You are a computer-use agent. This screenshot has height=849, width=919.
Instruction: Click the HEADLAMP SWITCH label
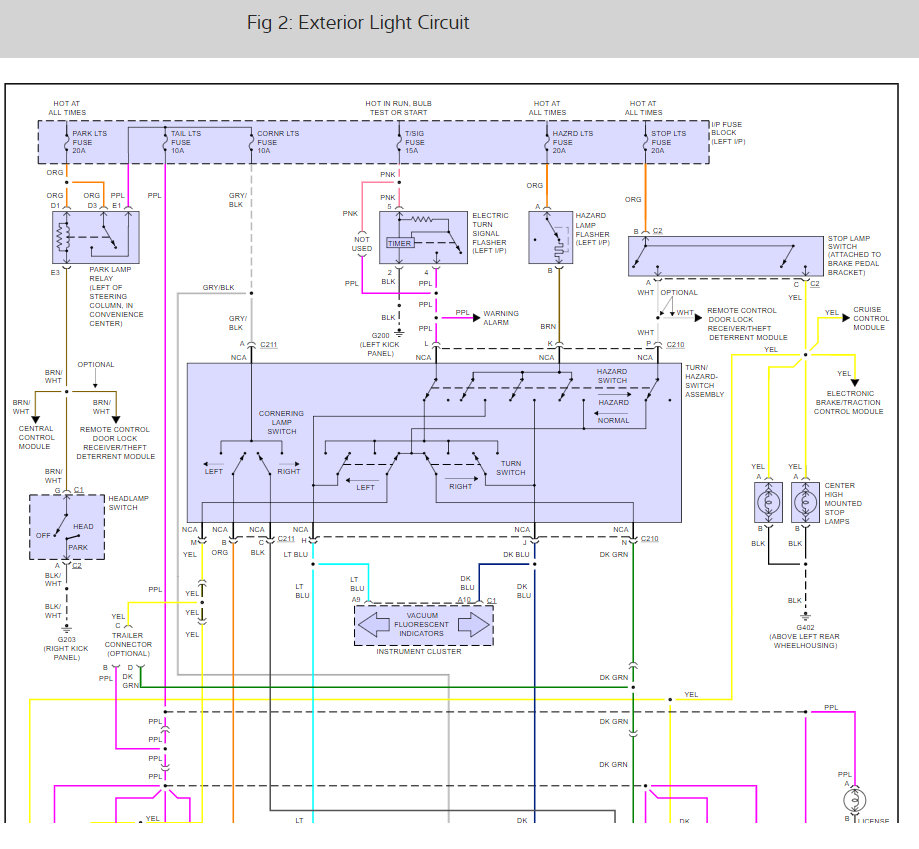pos(128,503)
